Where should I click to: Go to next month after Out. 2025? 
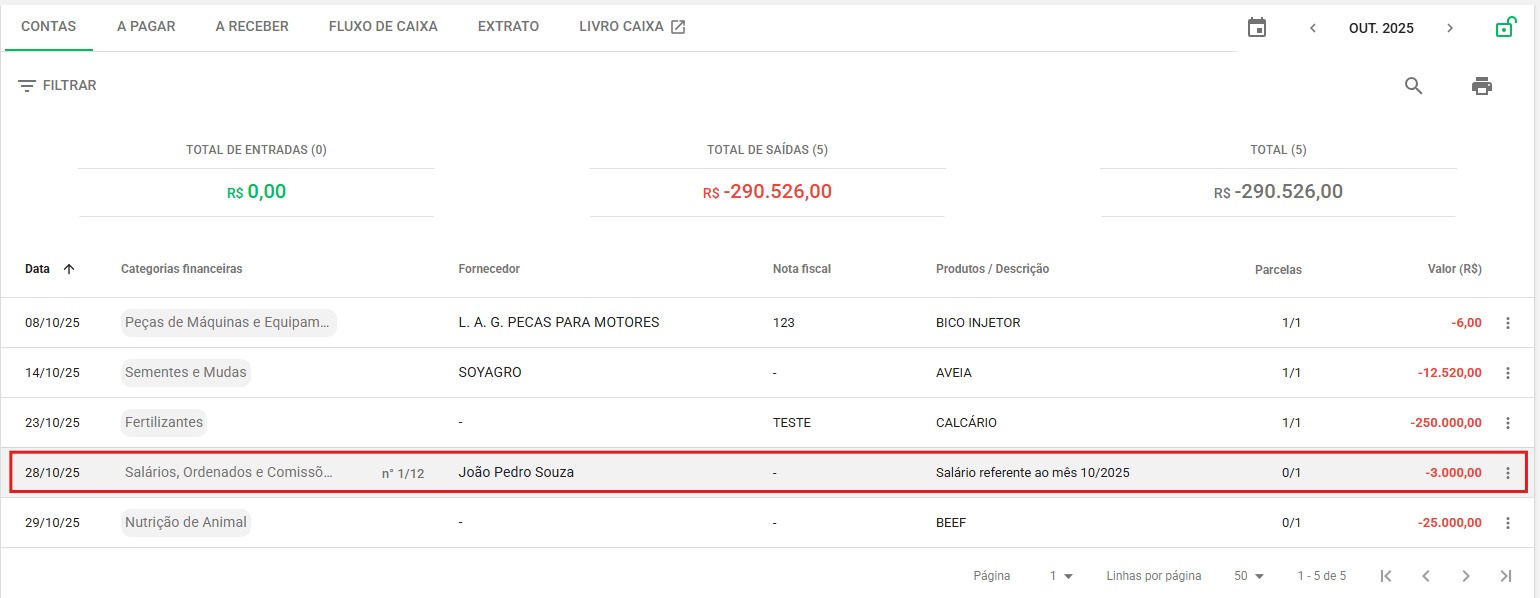point(1450,28)
